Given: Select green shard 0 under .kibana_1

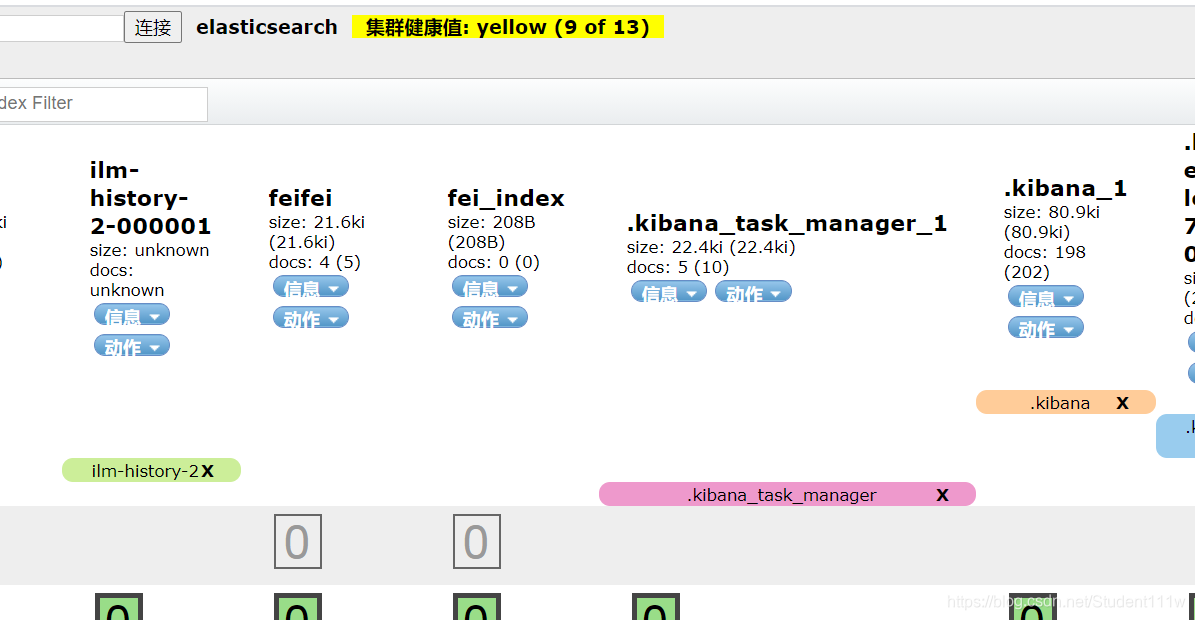Looking at the screenshot, I should pyautogui.click(x=1033, y=607).
